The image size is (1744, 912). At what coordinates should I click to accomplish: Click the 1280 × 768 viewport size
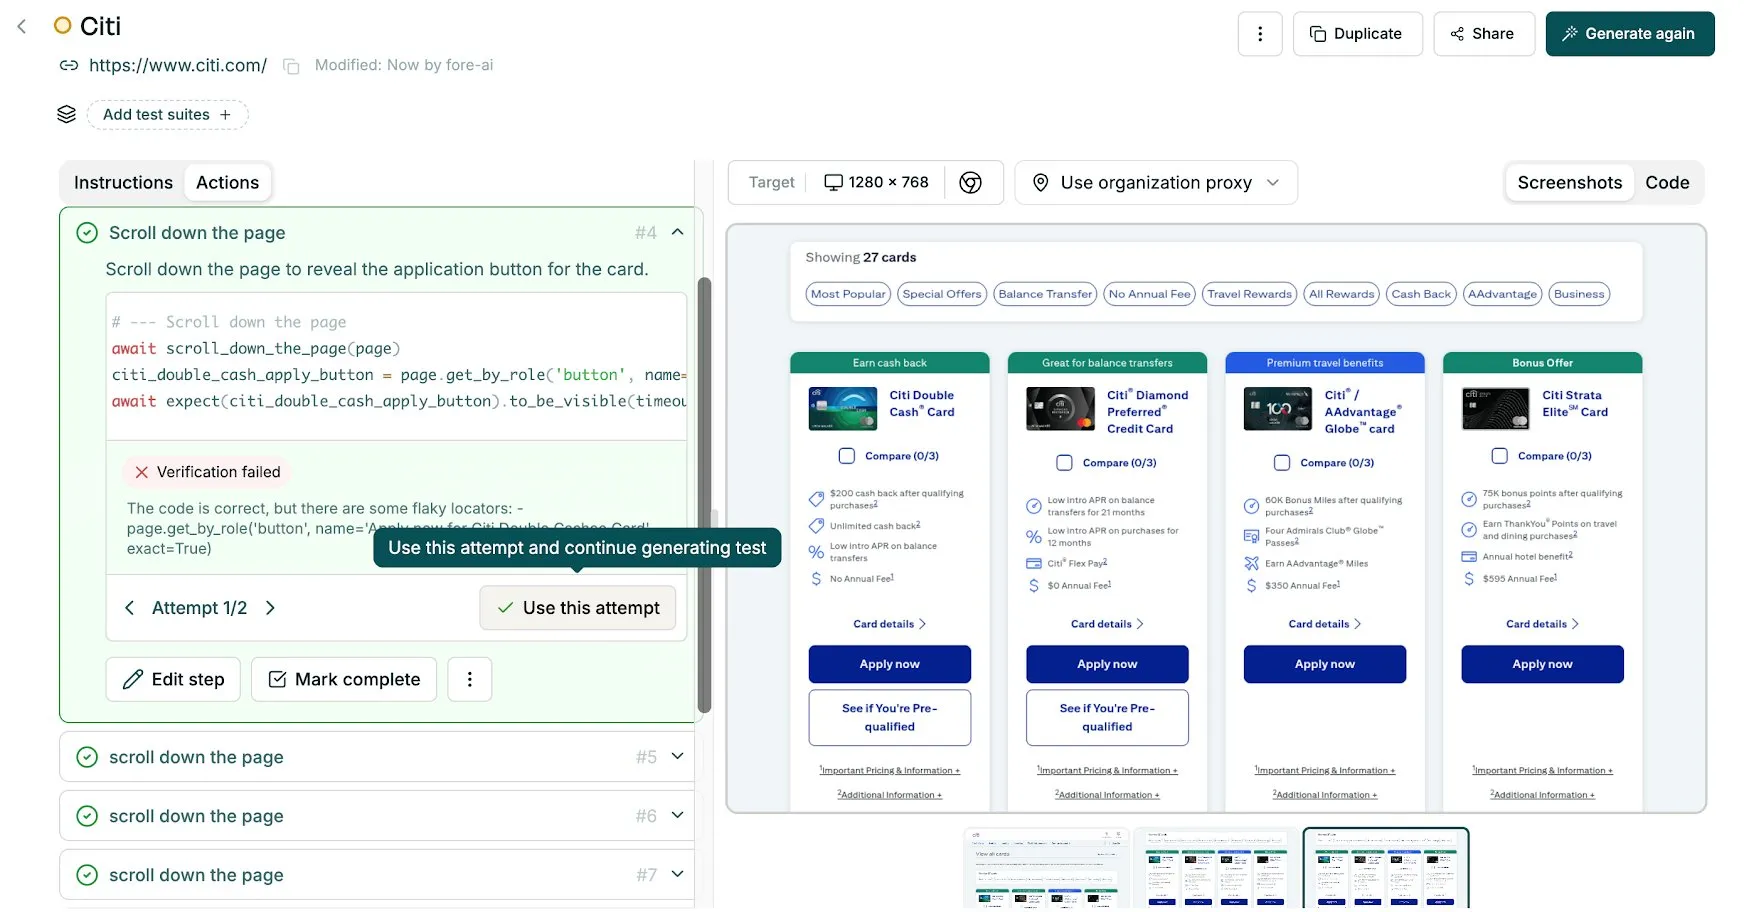click(x=876, y=183)
